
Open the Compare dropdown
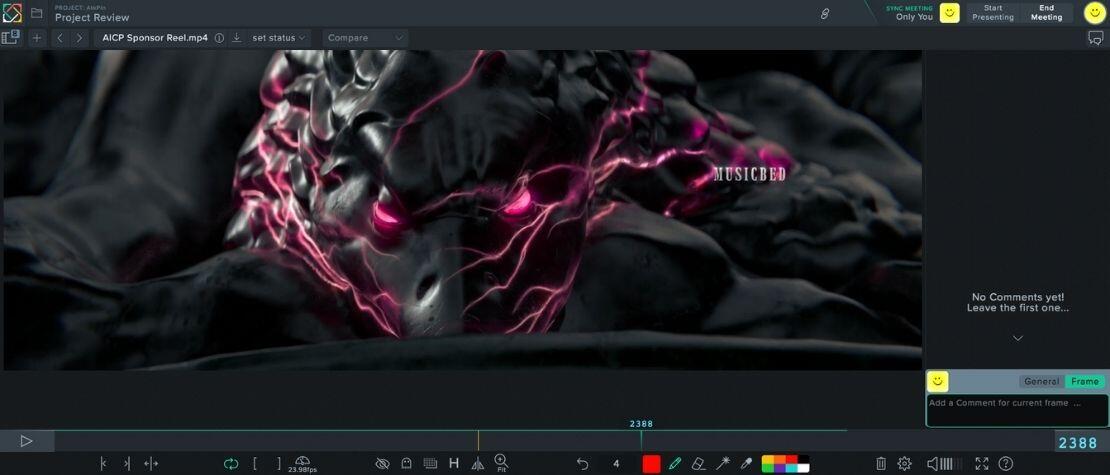365,38
